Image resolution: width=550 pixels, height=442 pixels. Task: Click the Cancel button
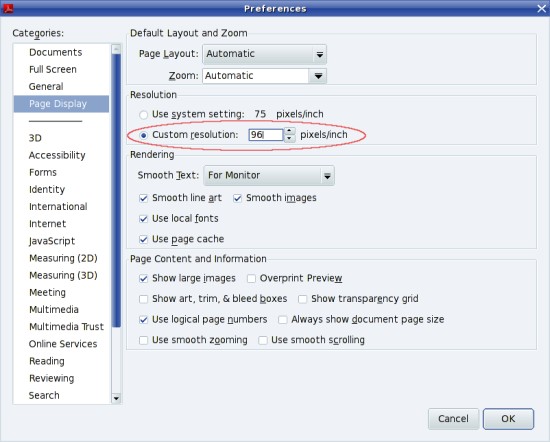453,419
